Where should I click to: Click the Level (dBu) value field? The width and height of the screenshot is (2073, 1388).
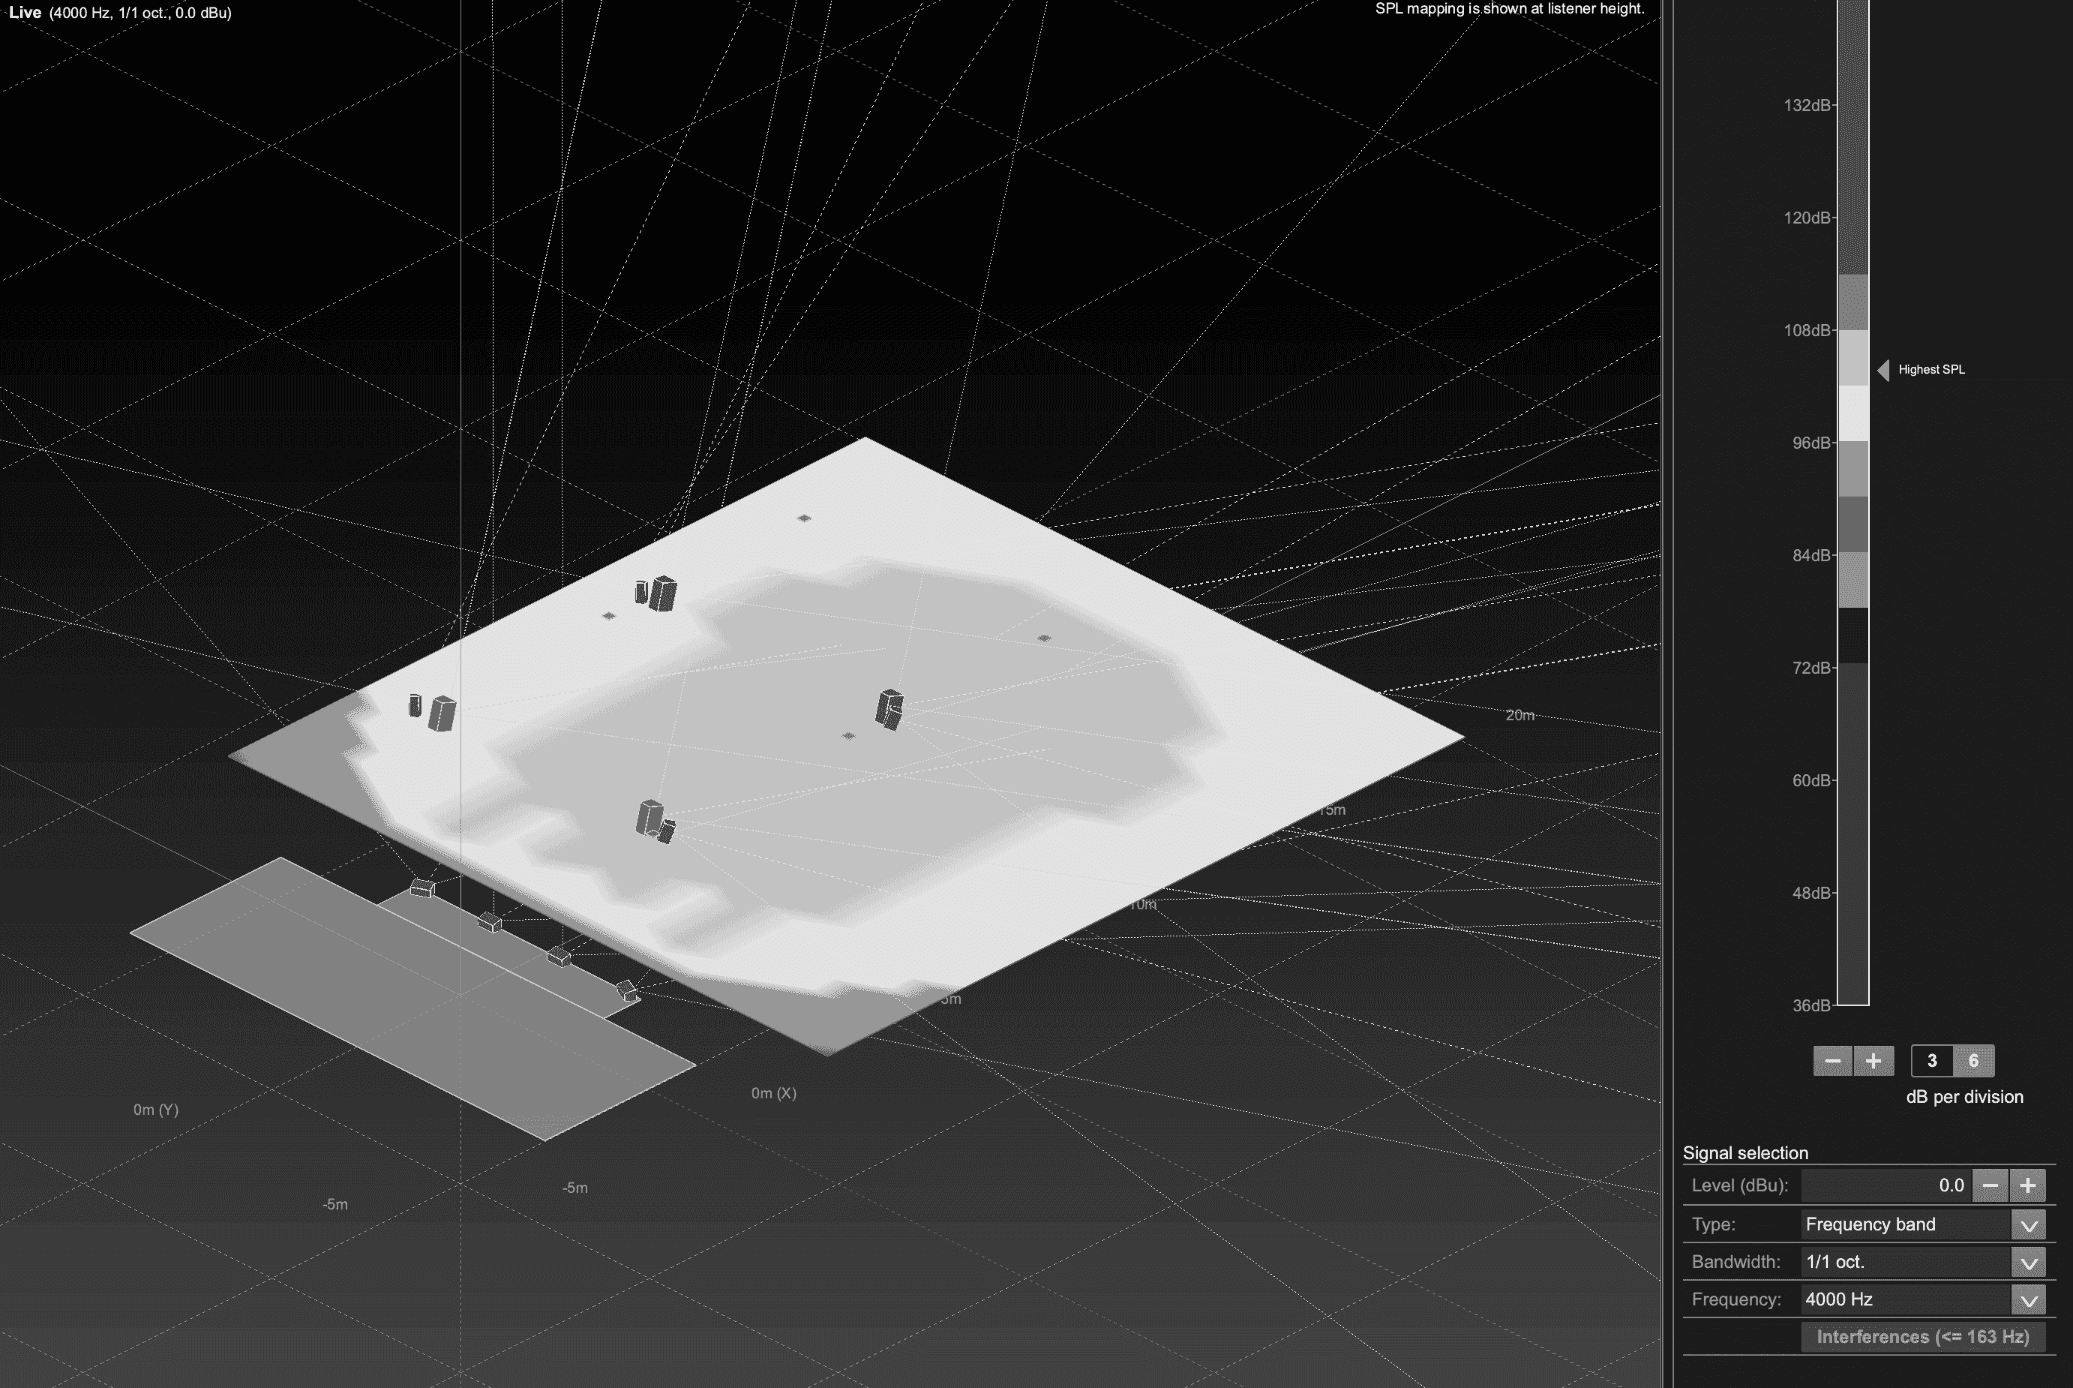tap(1885, 1186)
